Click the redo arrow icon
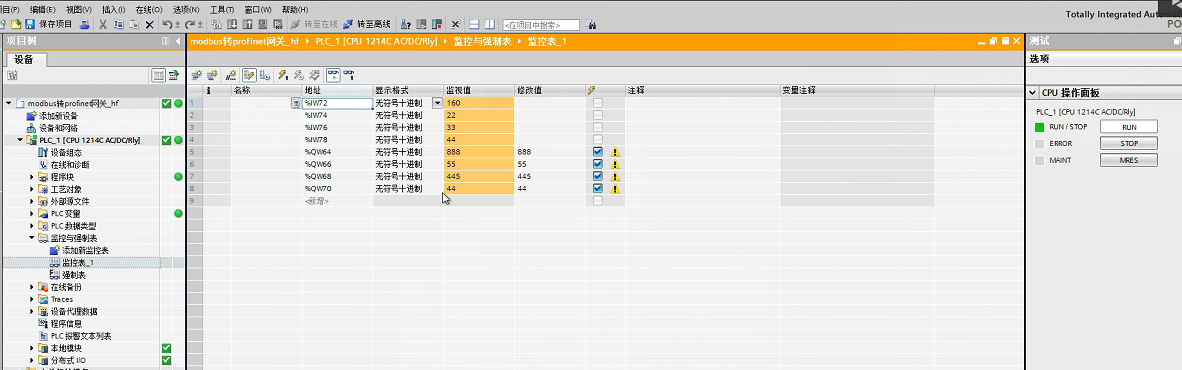Viewport: 1182px width, 370px height. (189, 24)
